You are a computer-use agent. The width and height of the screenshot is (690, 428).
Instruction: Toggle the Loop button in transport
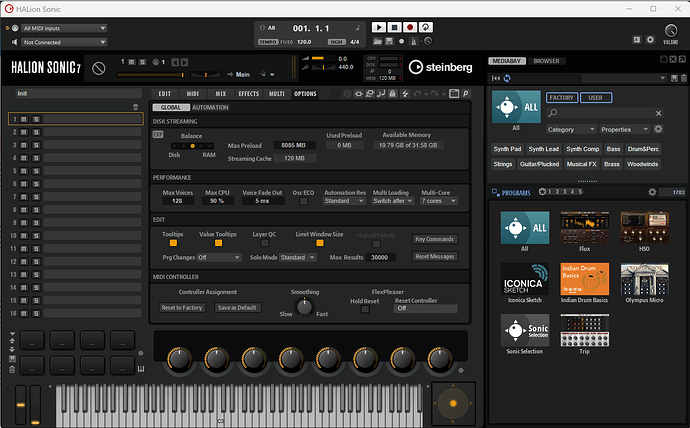(x=426, y=27)
